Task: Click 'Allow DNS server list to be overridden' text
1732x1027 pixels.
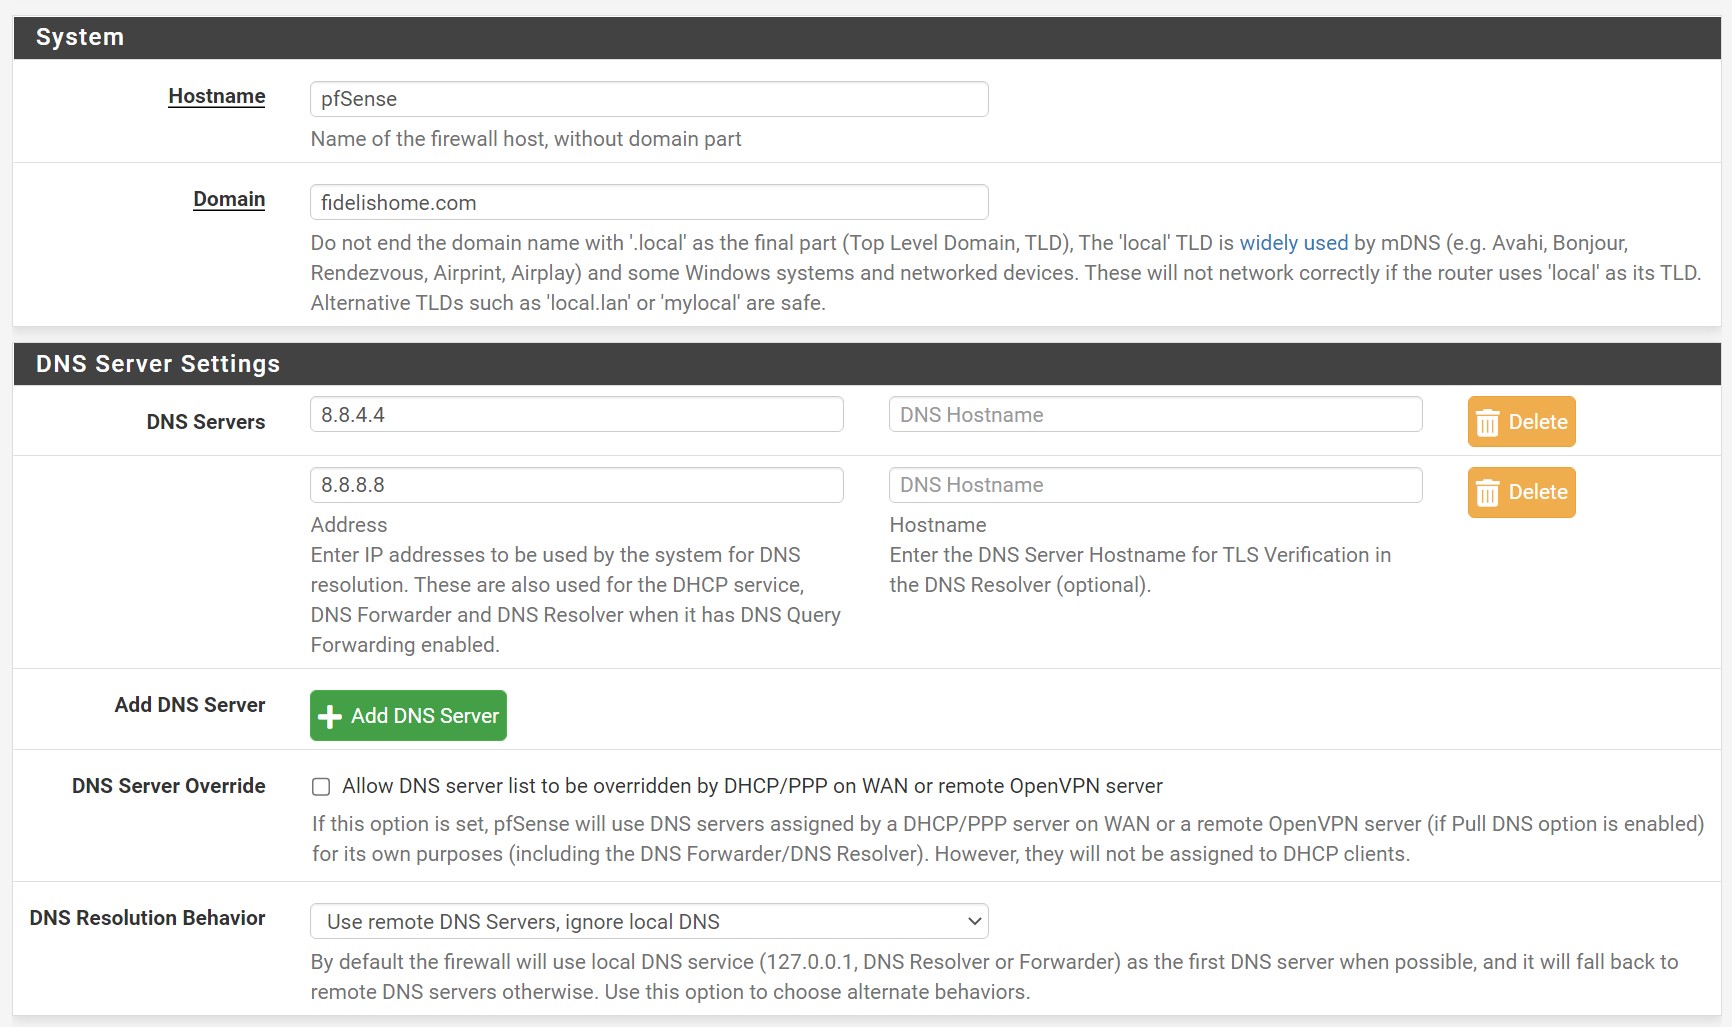Action: point(752,786)
